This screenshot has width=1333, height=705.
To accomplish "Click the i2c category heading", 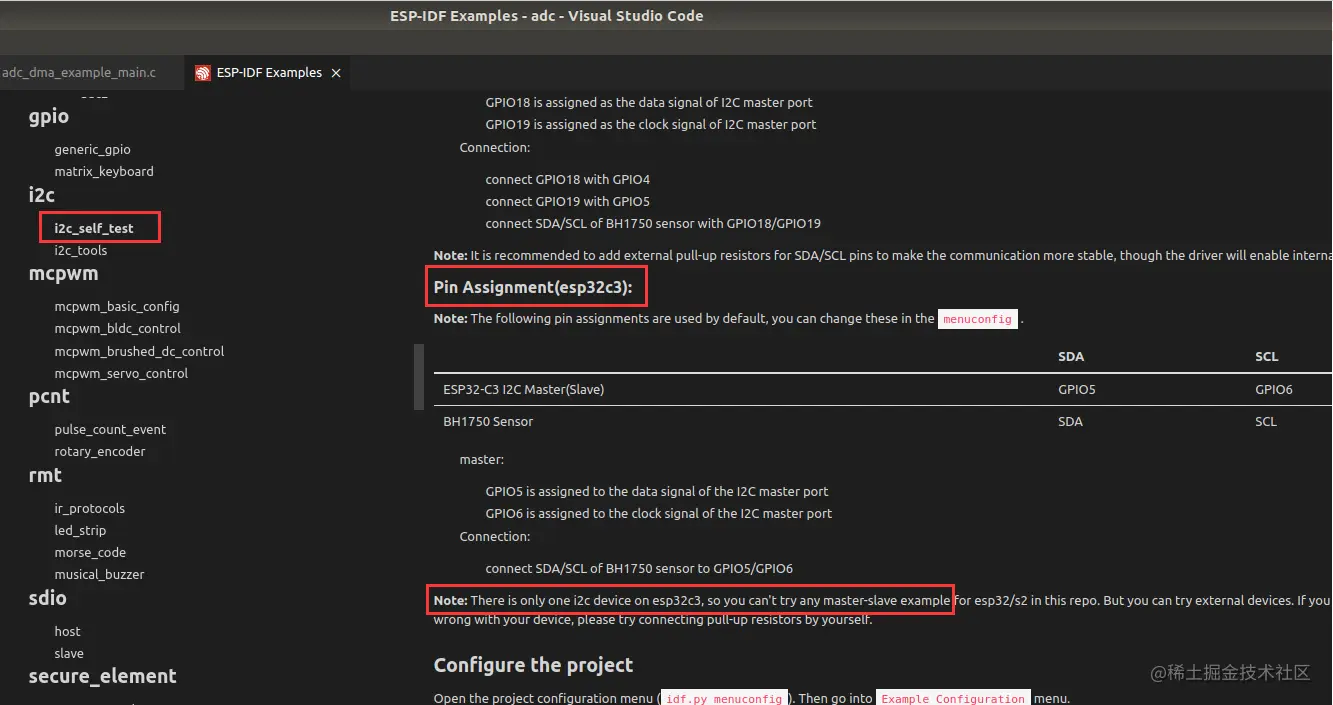I will pos(42,194).
